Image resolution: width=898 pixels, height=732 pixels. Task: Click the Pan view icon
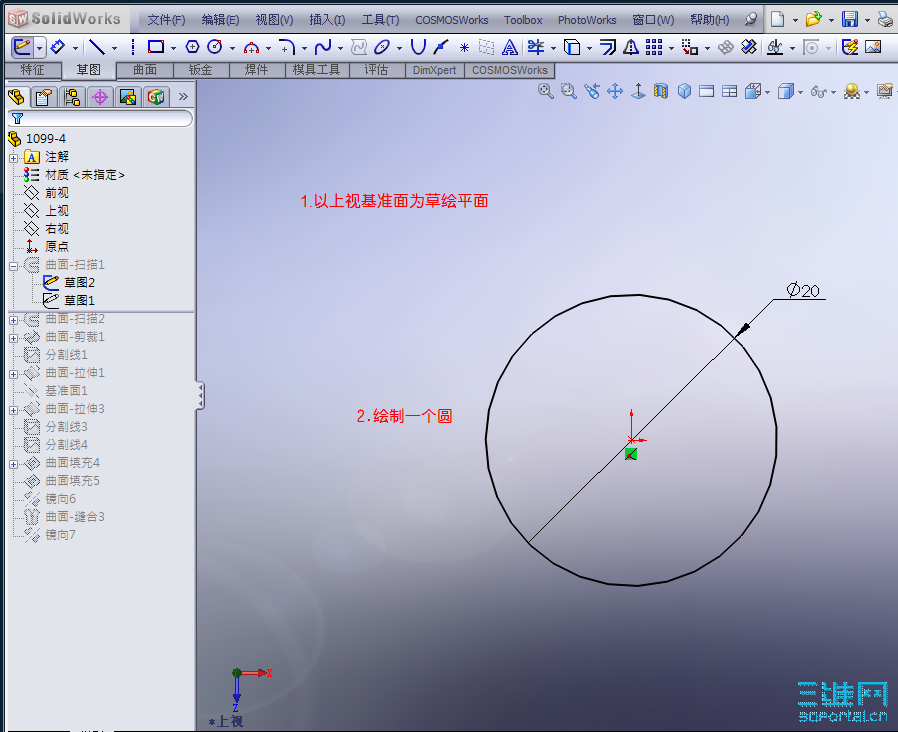click(x=615, y=91)
